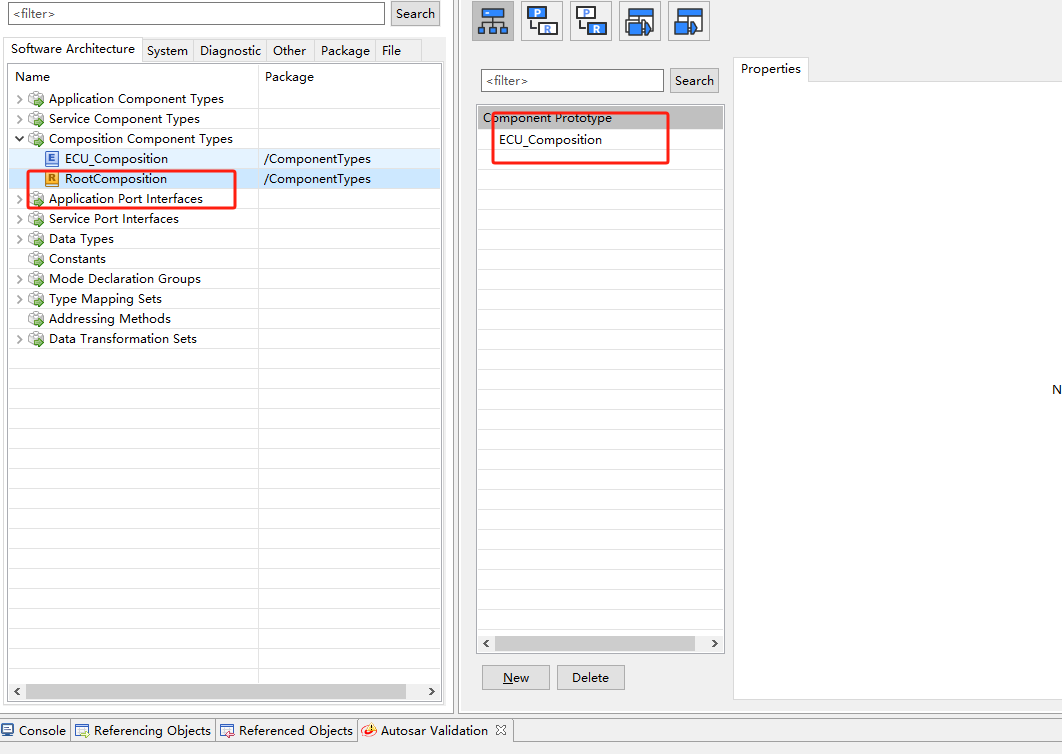
Task: Click the horizontal scrollbar under Component Prototype list
Action: [x=594, y=644]
